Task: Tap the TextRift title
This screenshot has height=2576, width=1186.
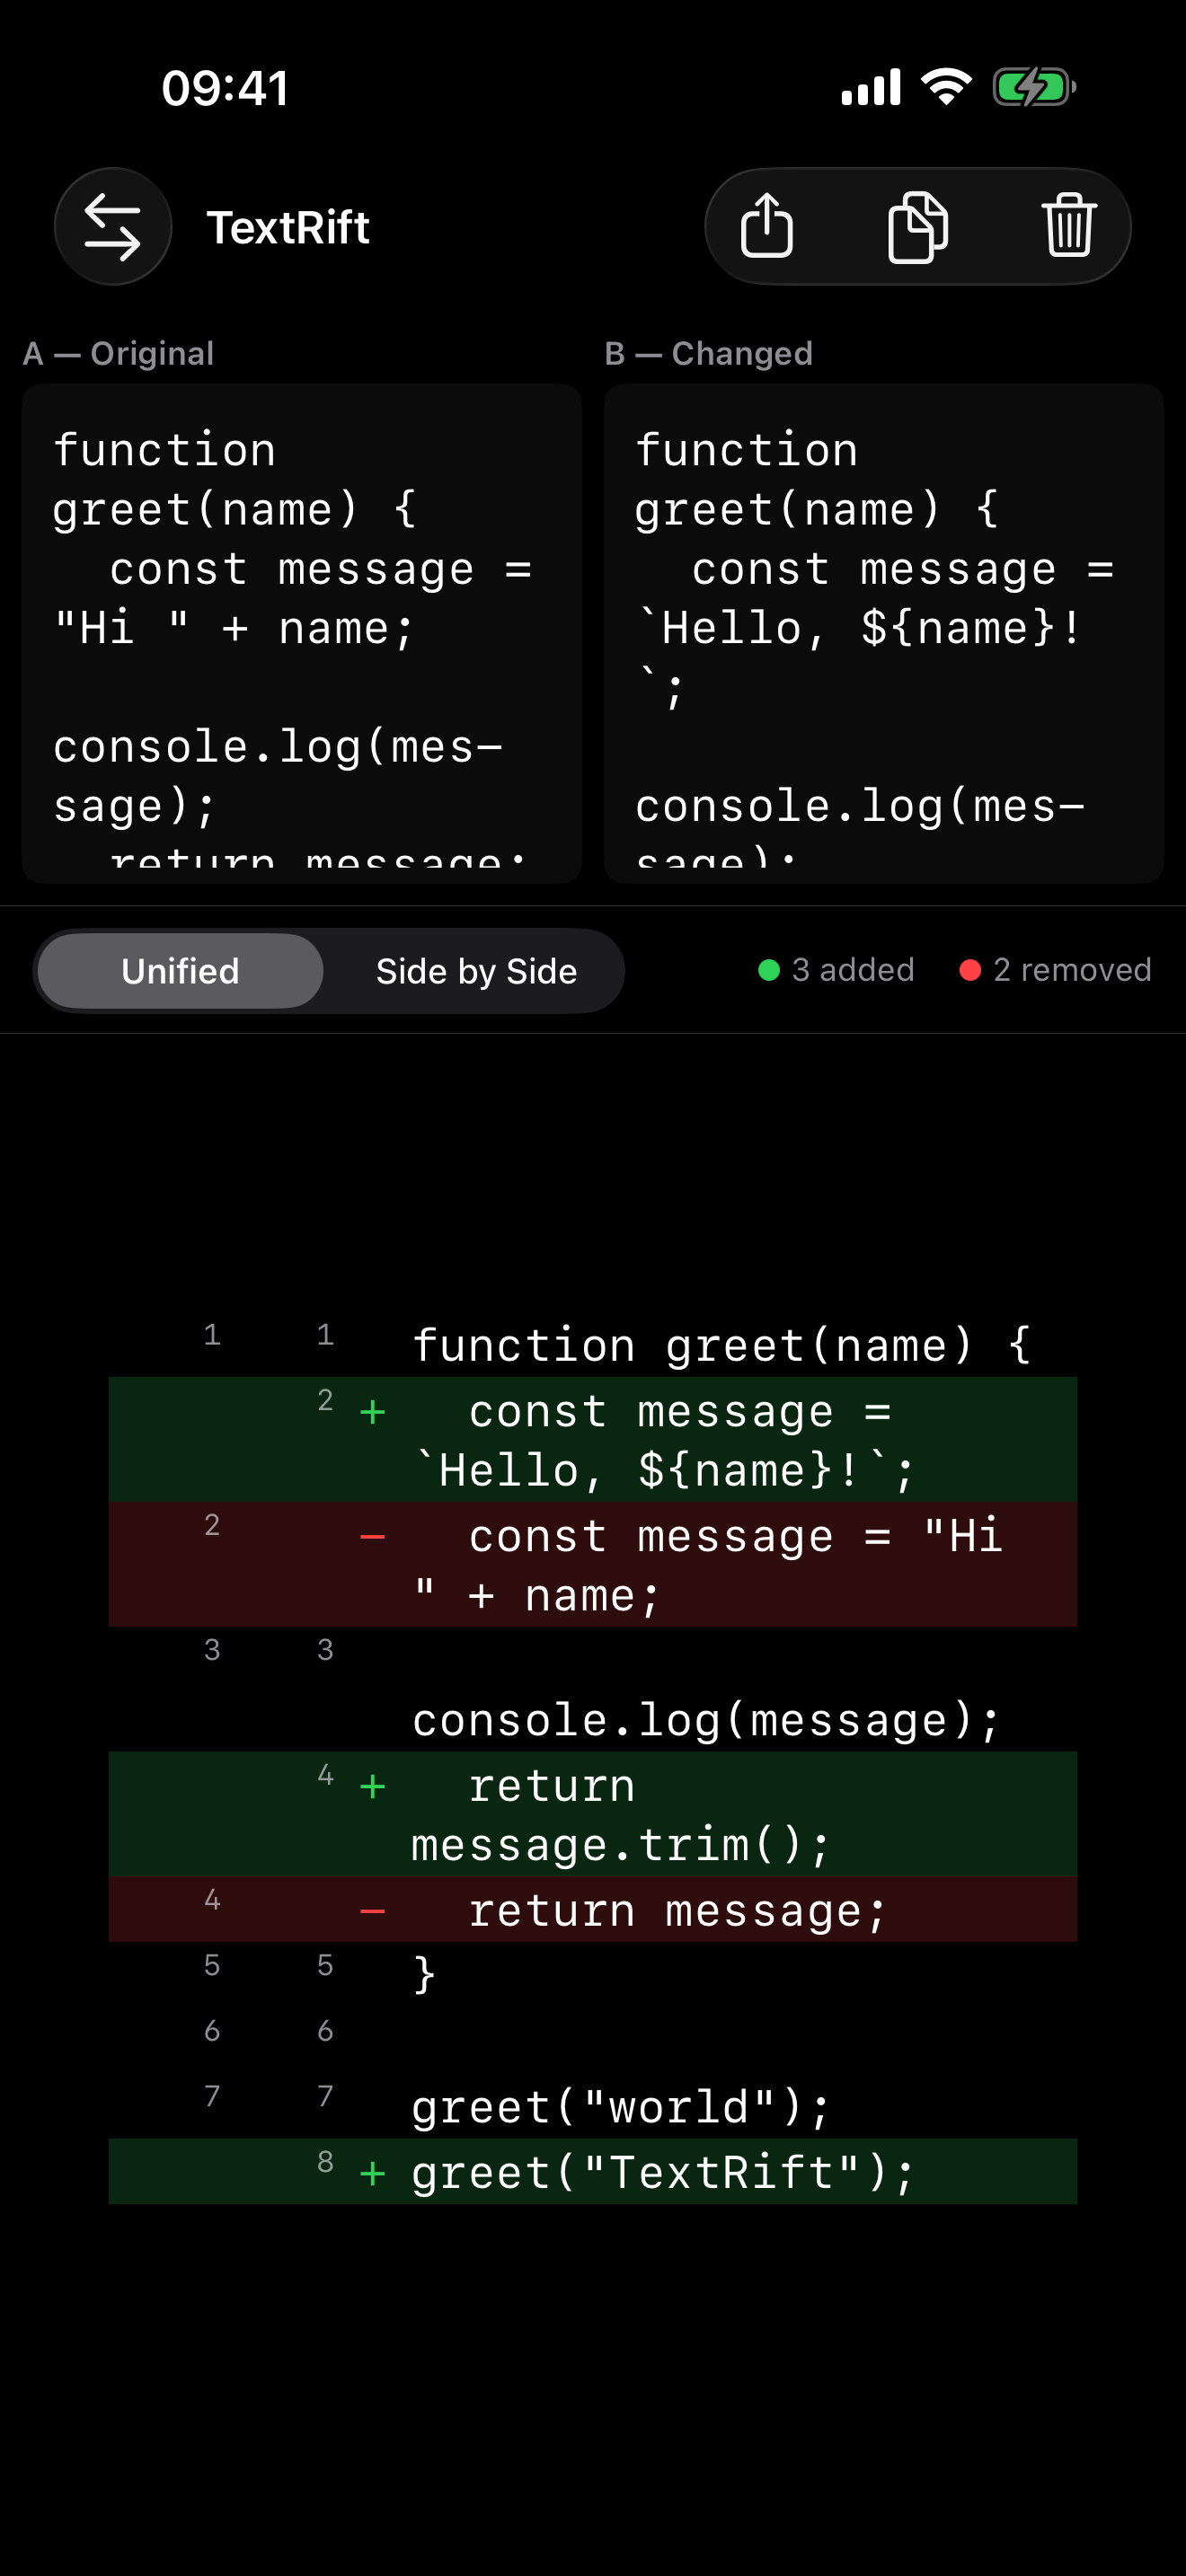Action: [x=288, y=227]
